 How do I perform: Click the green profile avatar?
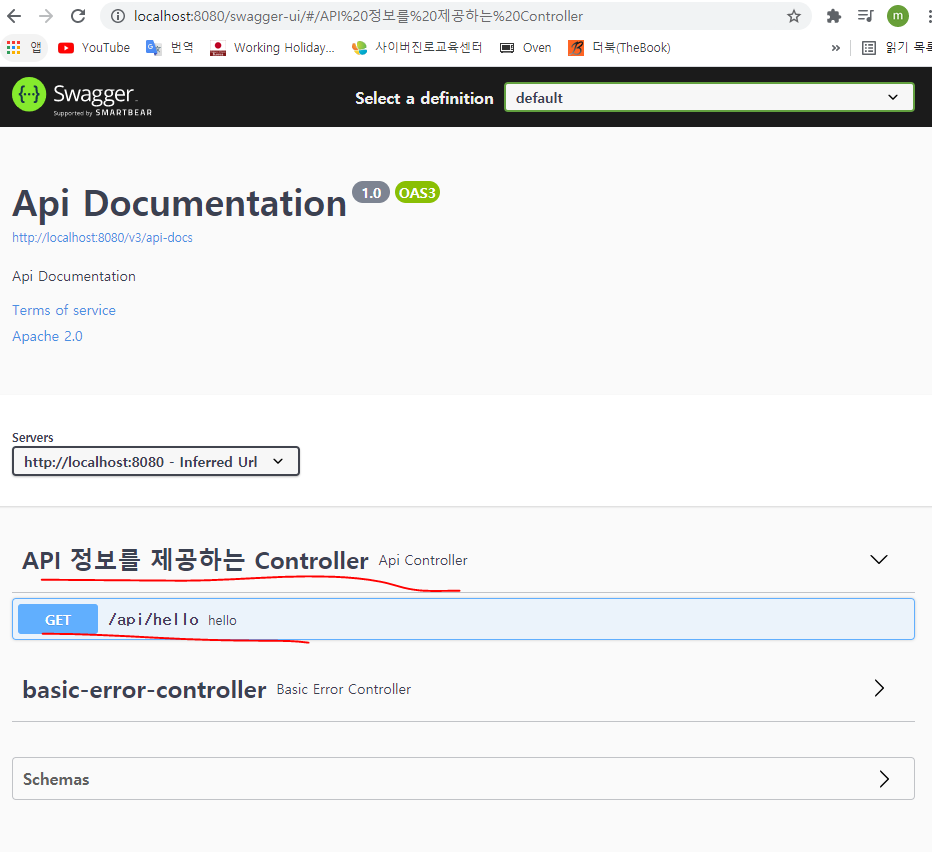click(897, 15)
